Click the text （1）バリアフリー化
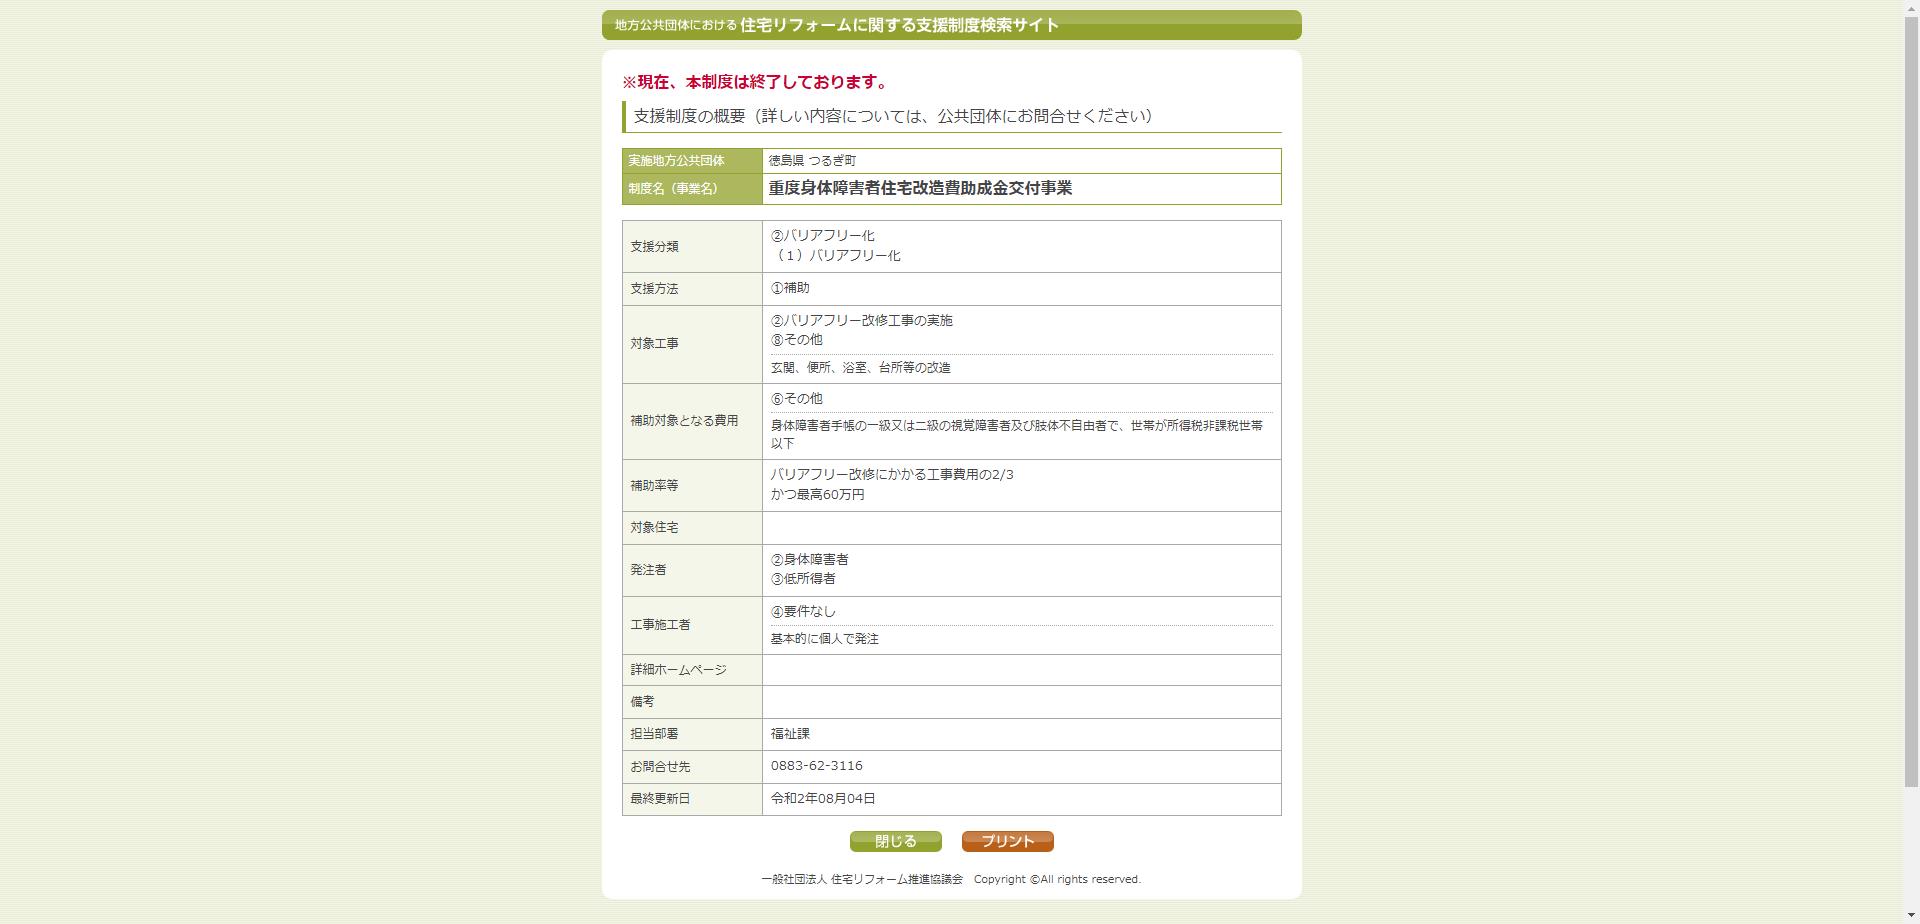The width and height of the screenshot is (1920, 924). [836, 256]
